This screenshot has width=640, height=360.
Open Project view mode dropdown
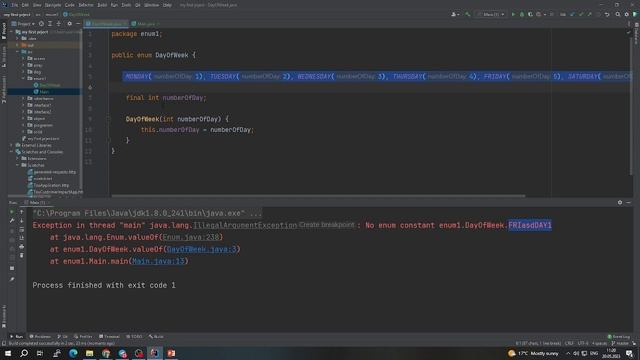24,24
